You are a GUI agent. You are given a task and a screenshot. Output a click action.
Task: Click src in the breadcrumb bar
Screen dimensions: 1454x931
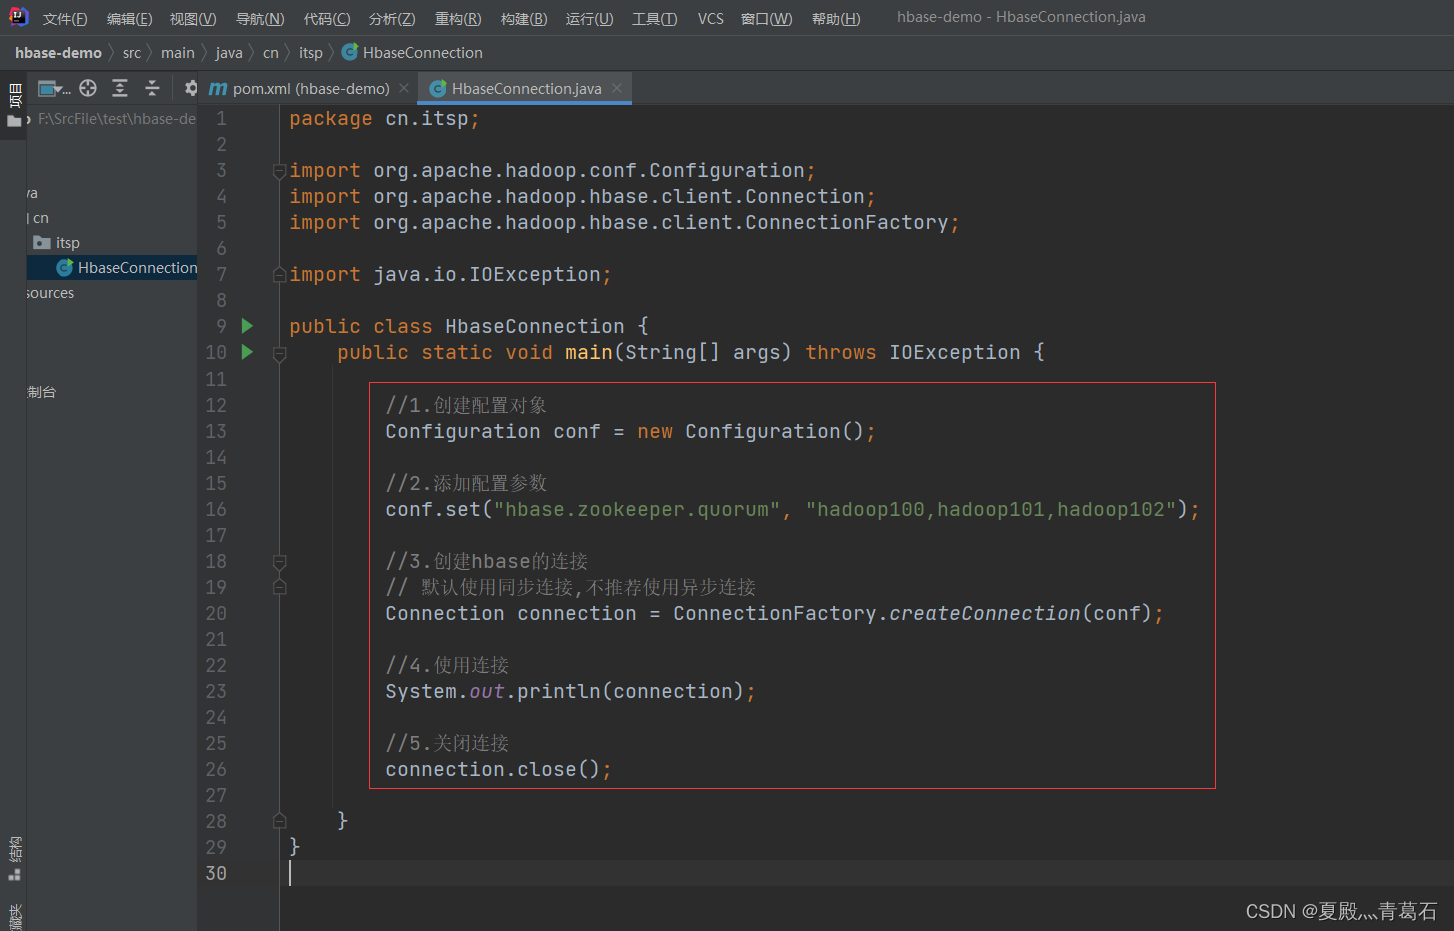(132, 53)
